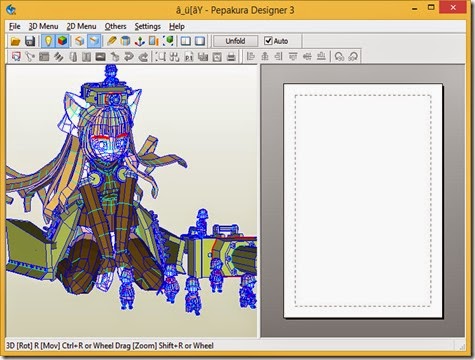Open the 3D Menu
475x360 pixels.
pyautogui.click(x=43, y=26)
